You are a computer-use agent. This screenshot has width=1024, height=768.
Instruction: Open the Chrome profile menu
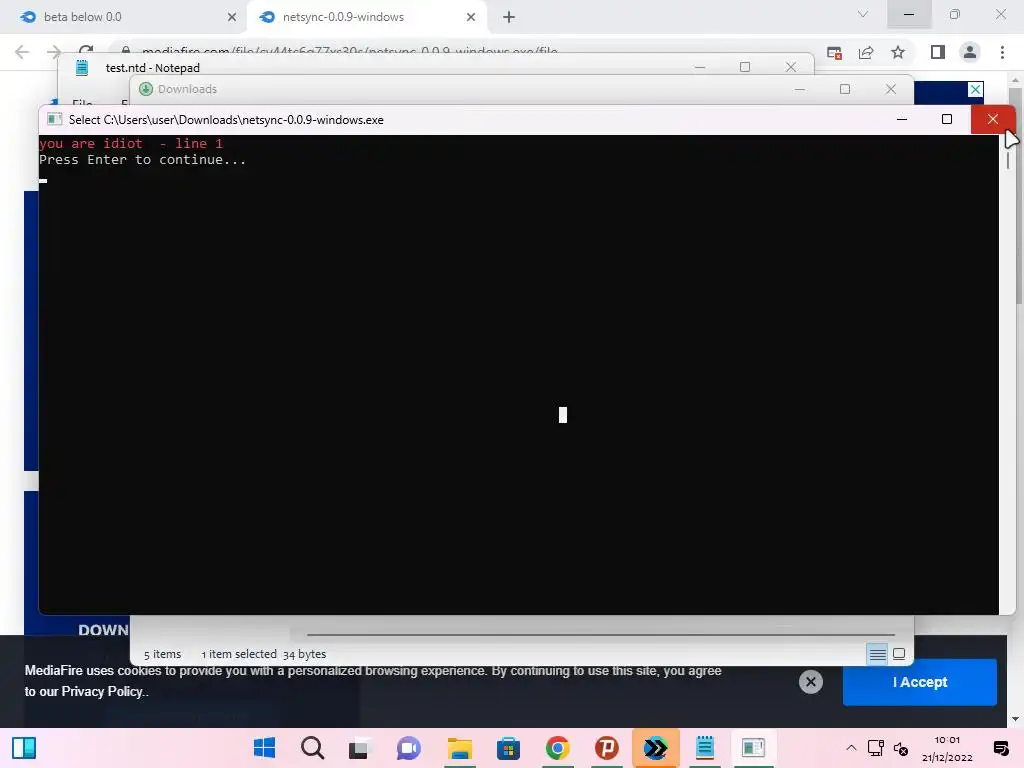click(970, 52)
